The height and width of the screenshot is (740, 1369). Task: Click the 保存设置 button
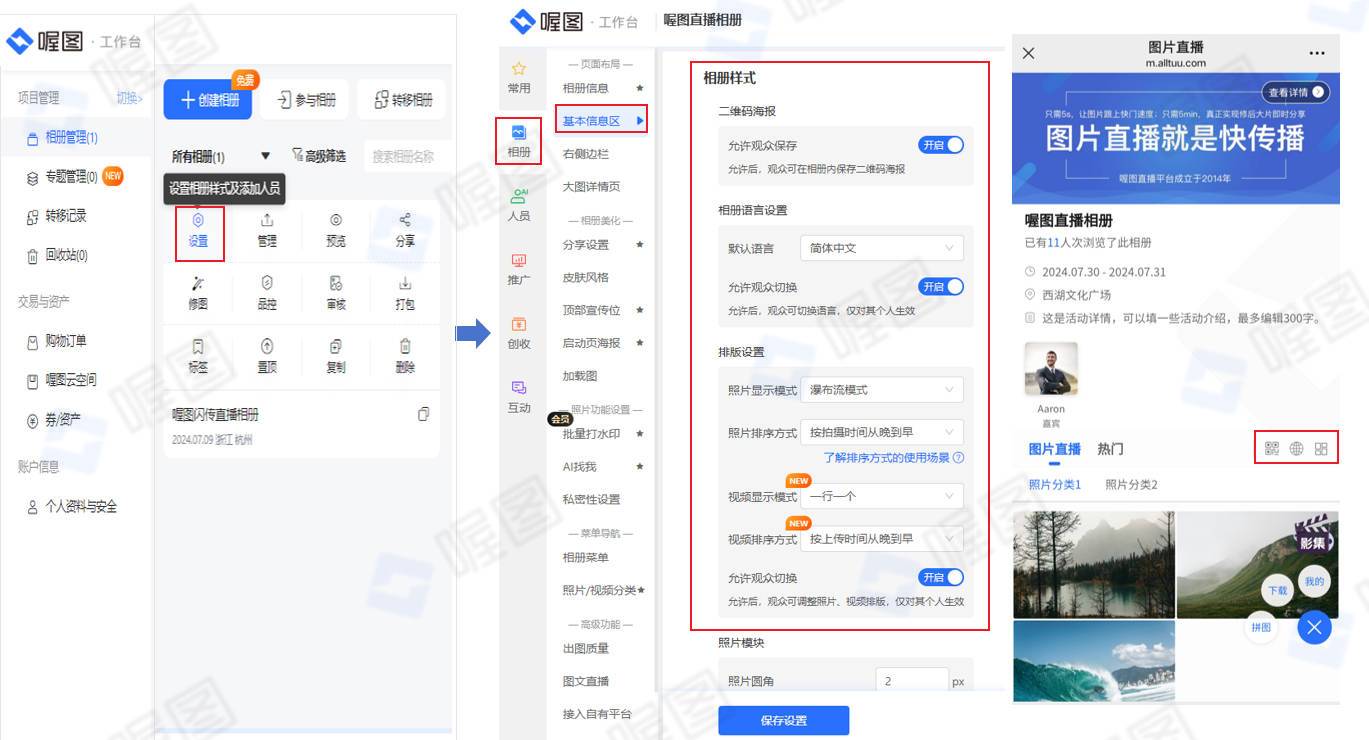tap(783, 721)
